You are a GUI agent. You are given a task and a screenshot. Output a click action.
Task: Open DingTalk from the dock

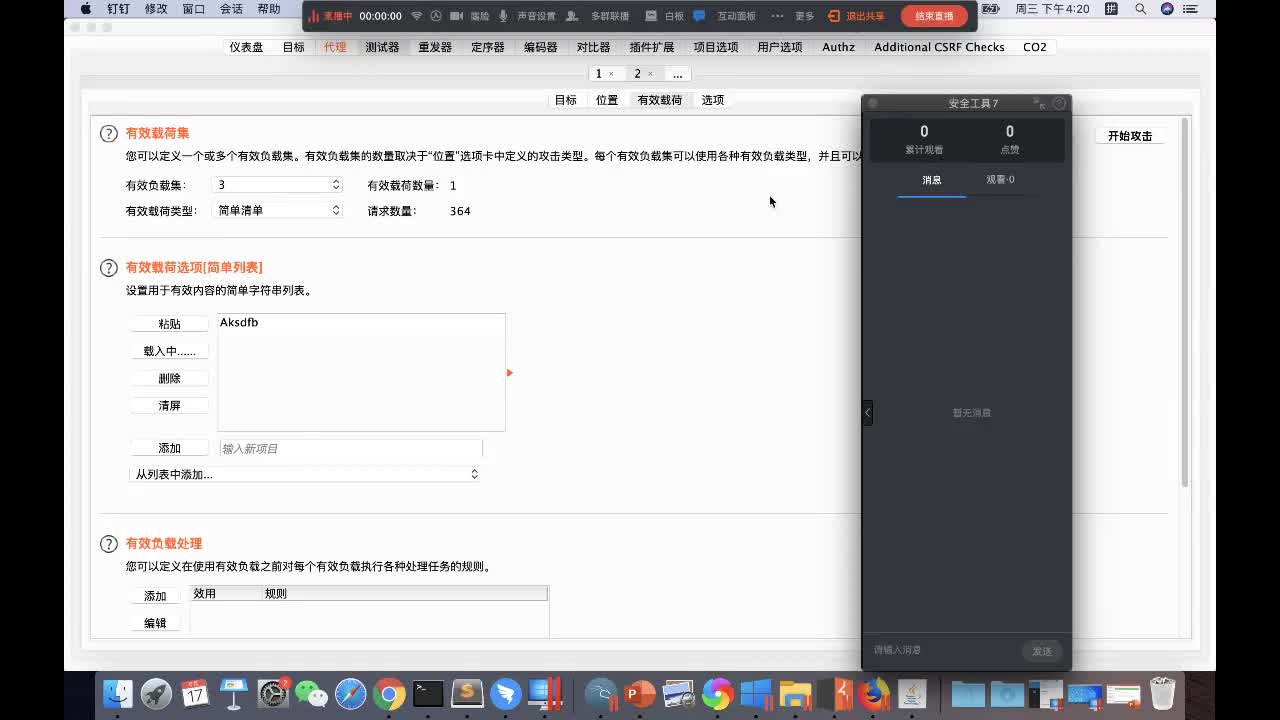[x=506, y=693]
